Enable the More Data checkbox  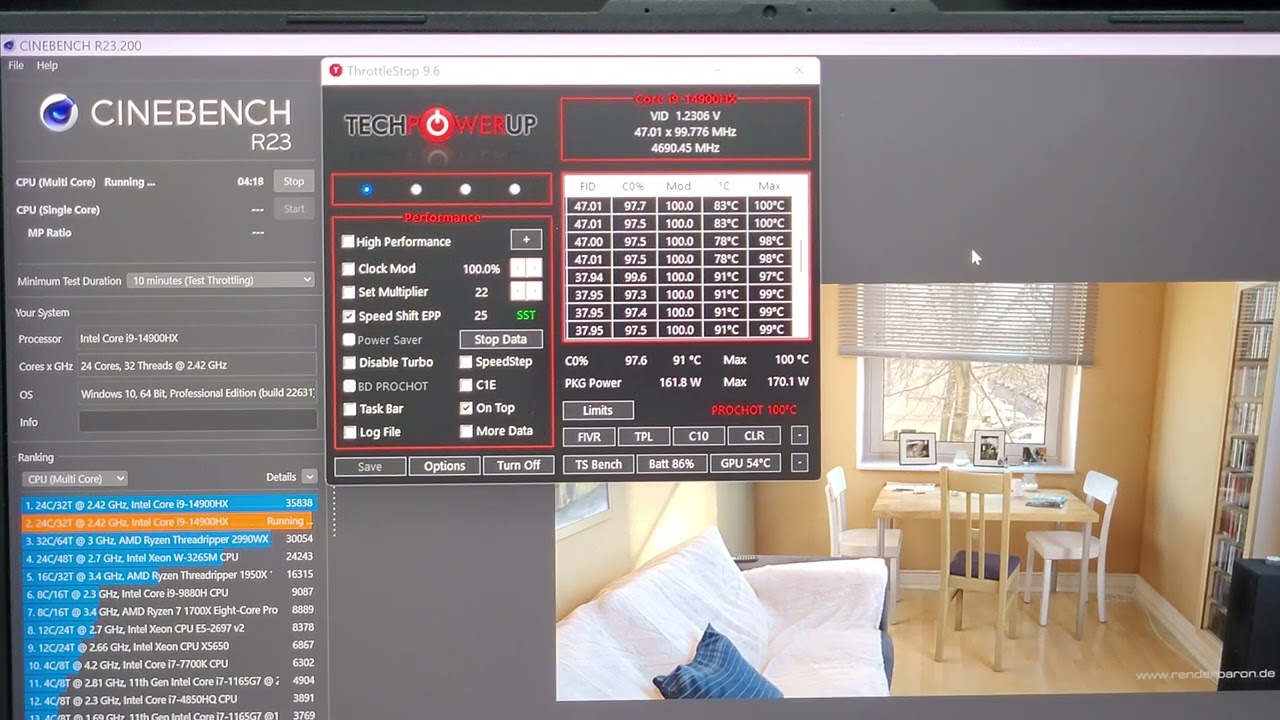pyautogui.click(x=466, y=431)
